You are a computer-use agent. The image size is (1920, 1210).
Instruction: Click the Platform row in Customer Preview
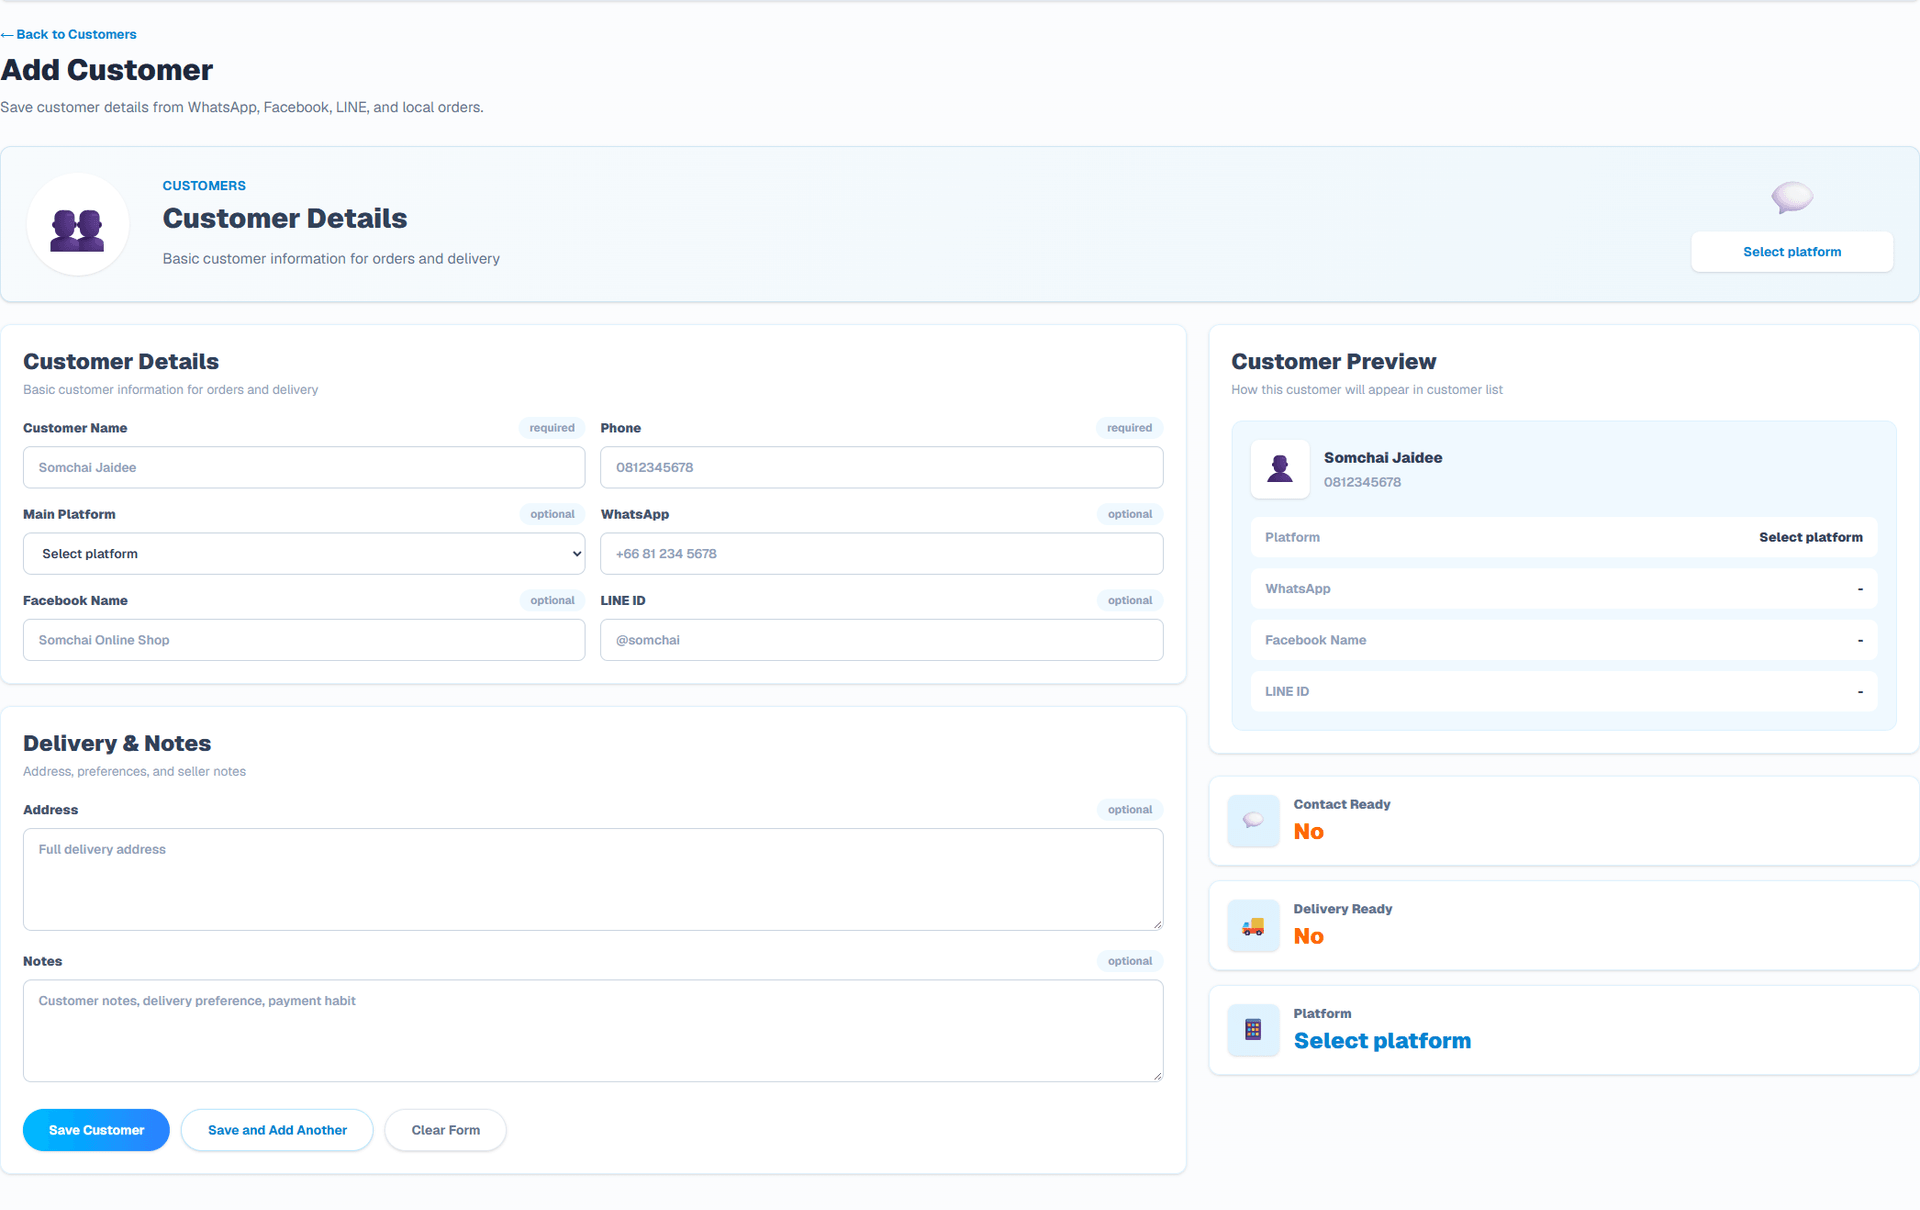(x=1564, y=537)
